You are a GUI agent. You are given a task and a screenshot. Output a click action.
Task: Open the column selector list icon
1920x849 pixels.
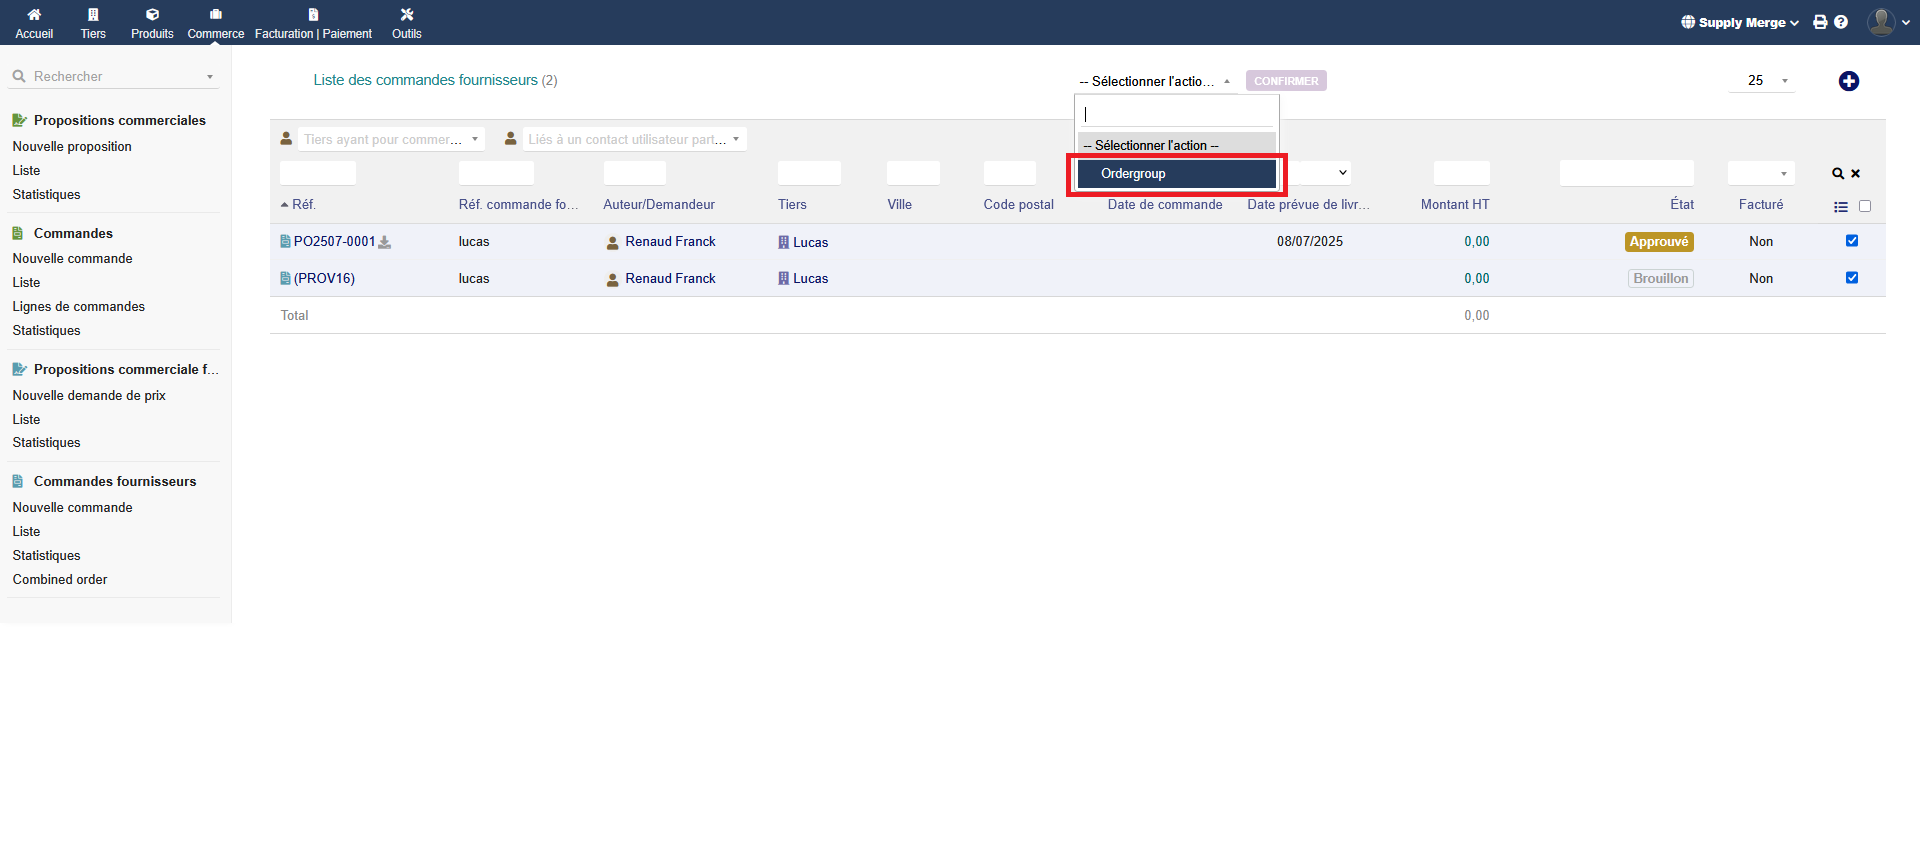pyautogui.click(x=1840, y=207)
